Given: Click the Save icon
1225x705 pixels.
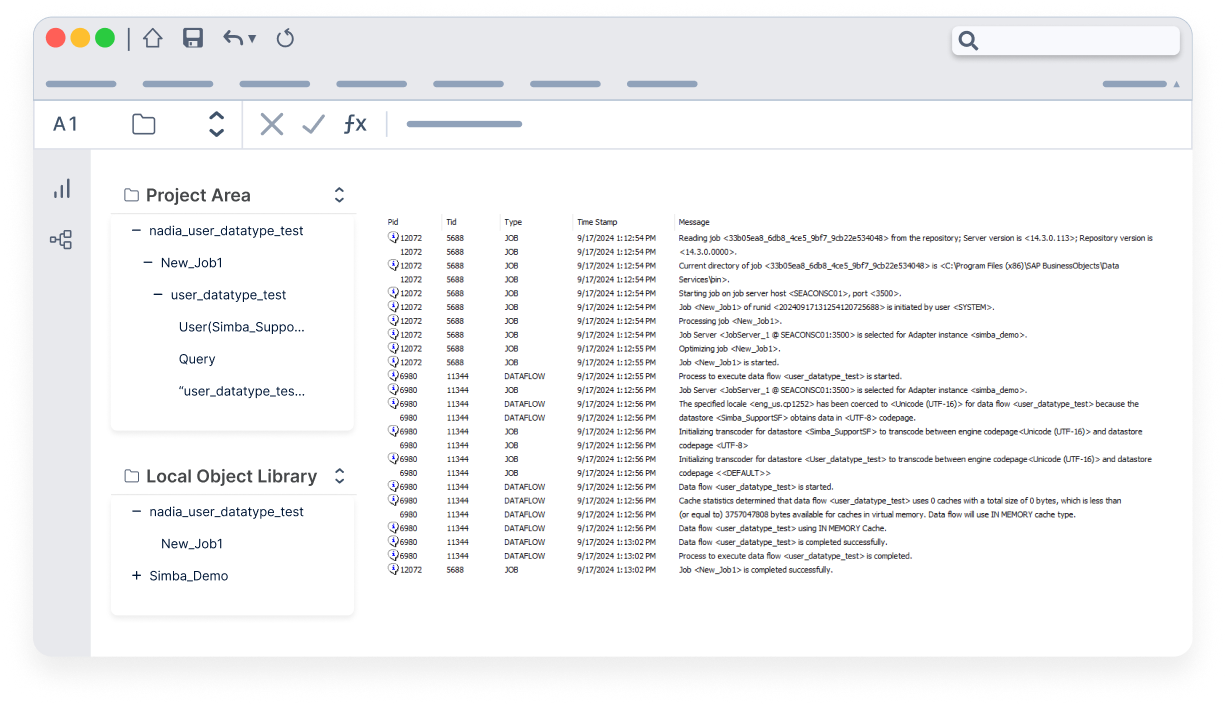Looking at the screenshot, I should [x=192, y=36].
